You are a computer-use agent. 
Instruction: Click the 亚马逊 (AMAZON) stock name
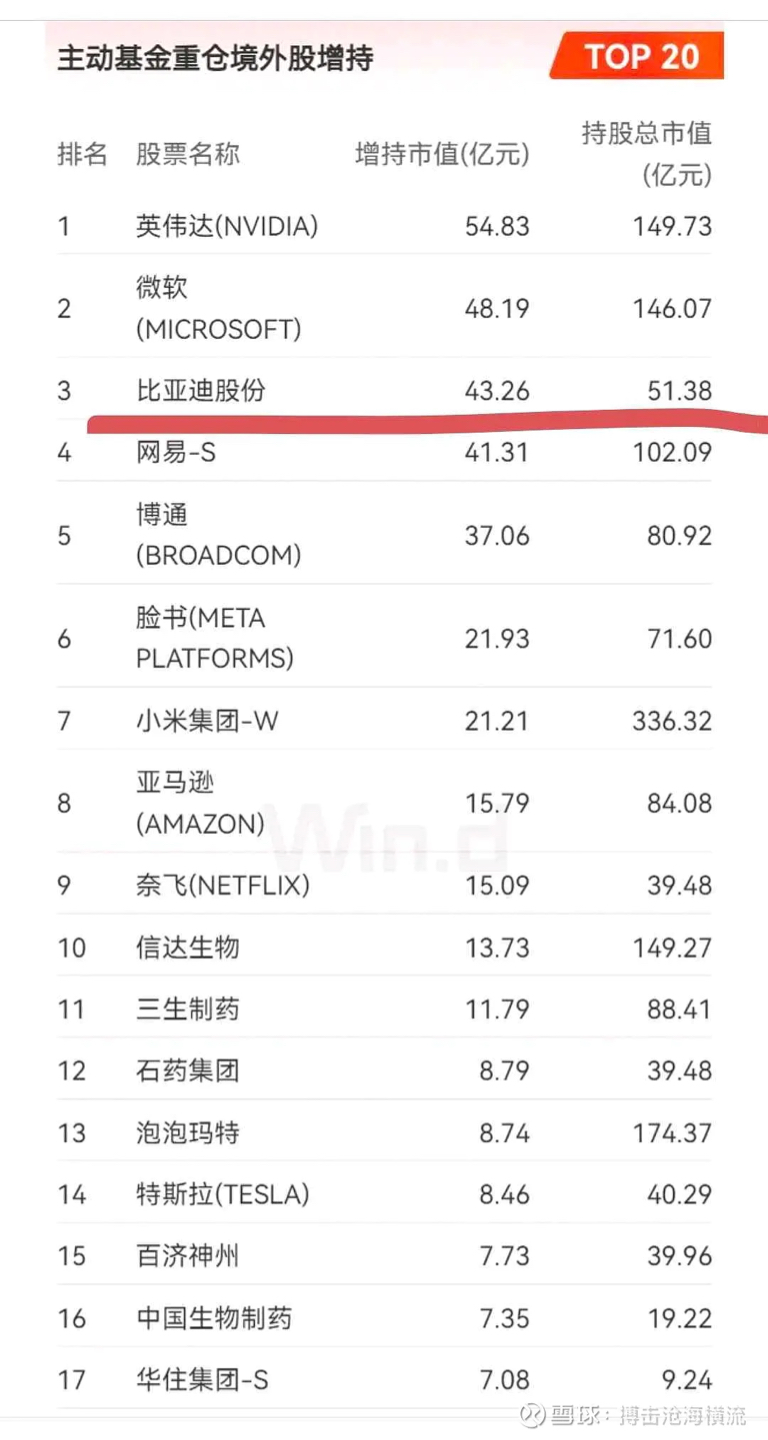(200, 803)
